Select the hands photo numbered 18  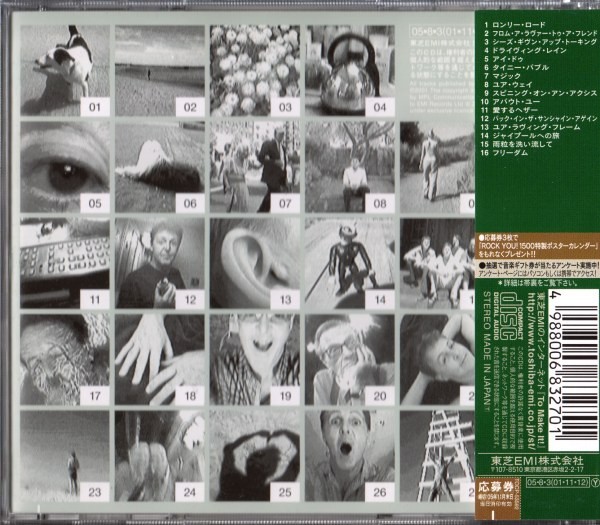pos(160,360)
